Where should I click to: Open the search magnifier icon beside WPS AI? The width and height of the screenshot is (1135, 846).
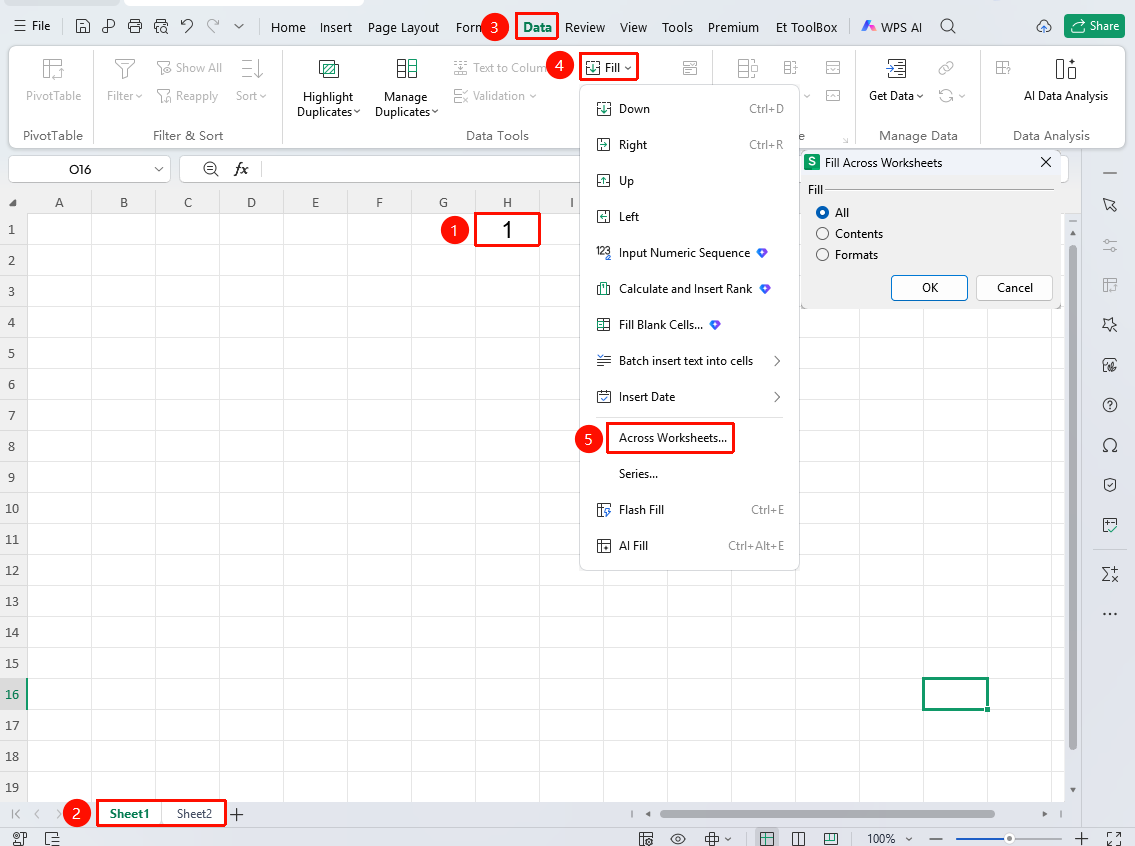point(948,27)
